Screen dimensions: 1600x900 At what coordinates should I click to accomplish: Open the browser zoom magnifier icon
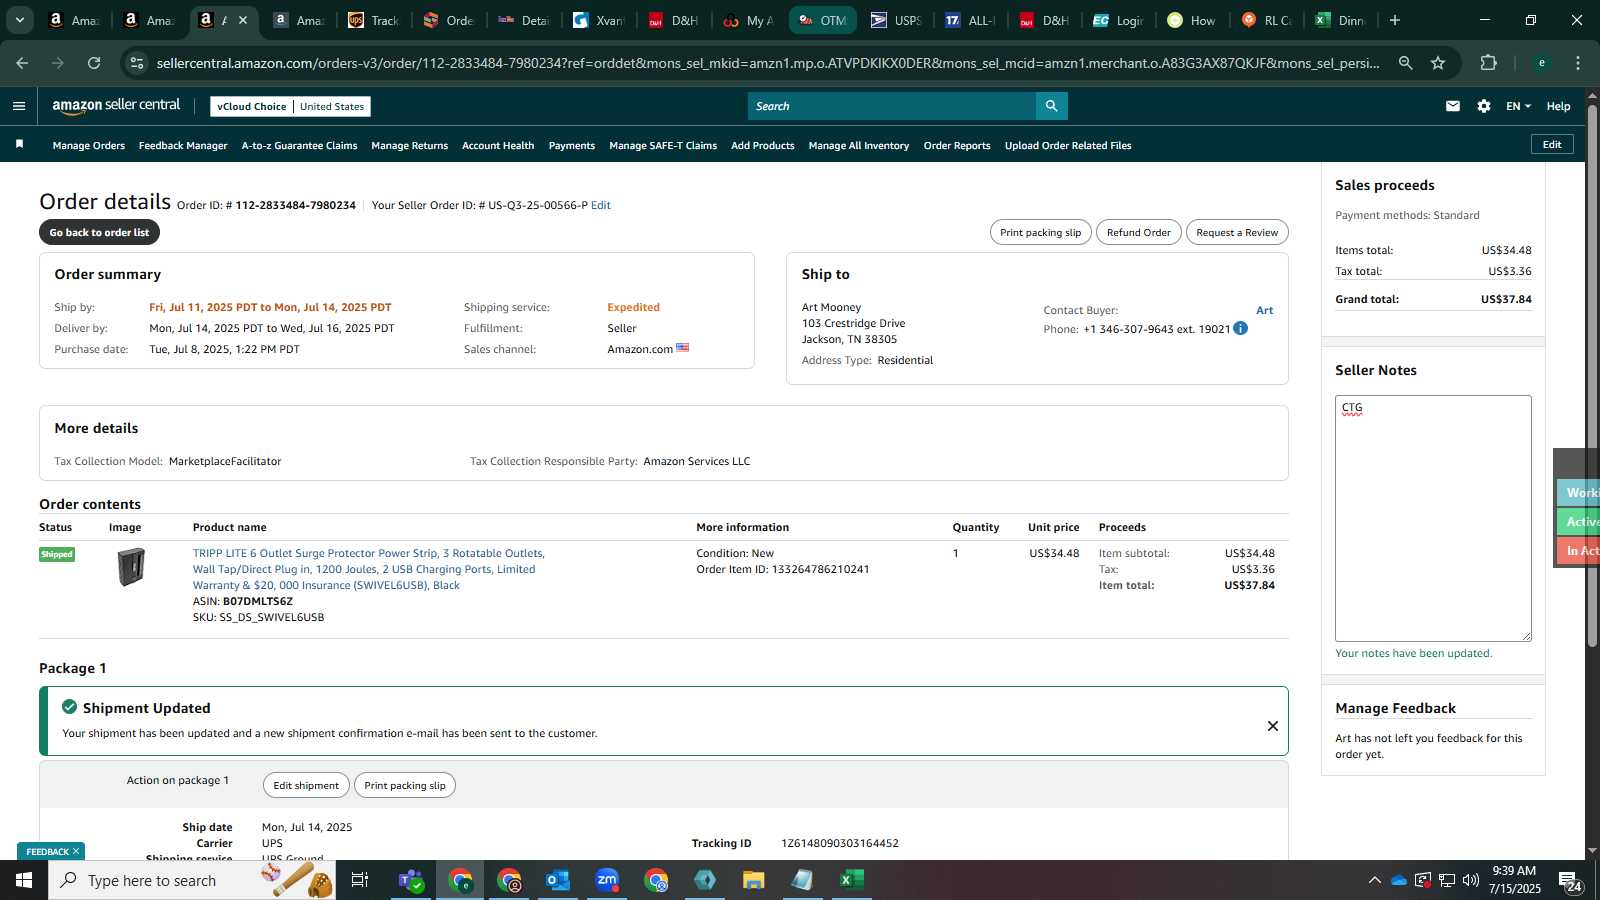pyautogui.click(x=1405, y=63)
